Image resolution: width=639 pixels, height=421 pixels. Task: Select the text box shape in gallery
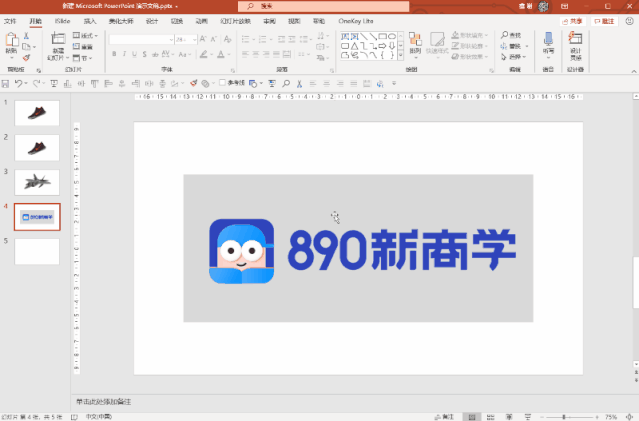345,36
